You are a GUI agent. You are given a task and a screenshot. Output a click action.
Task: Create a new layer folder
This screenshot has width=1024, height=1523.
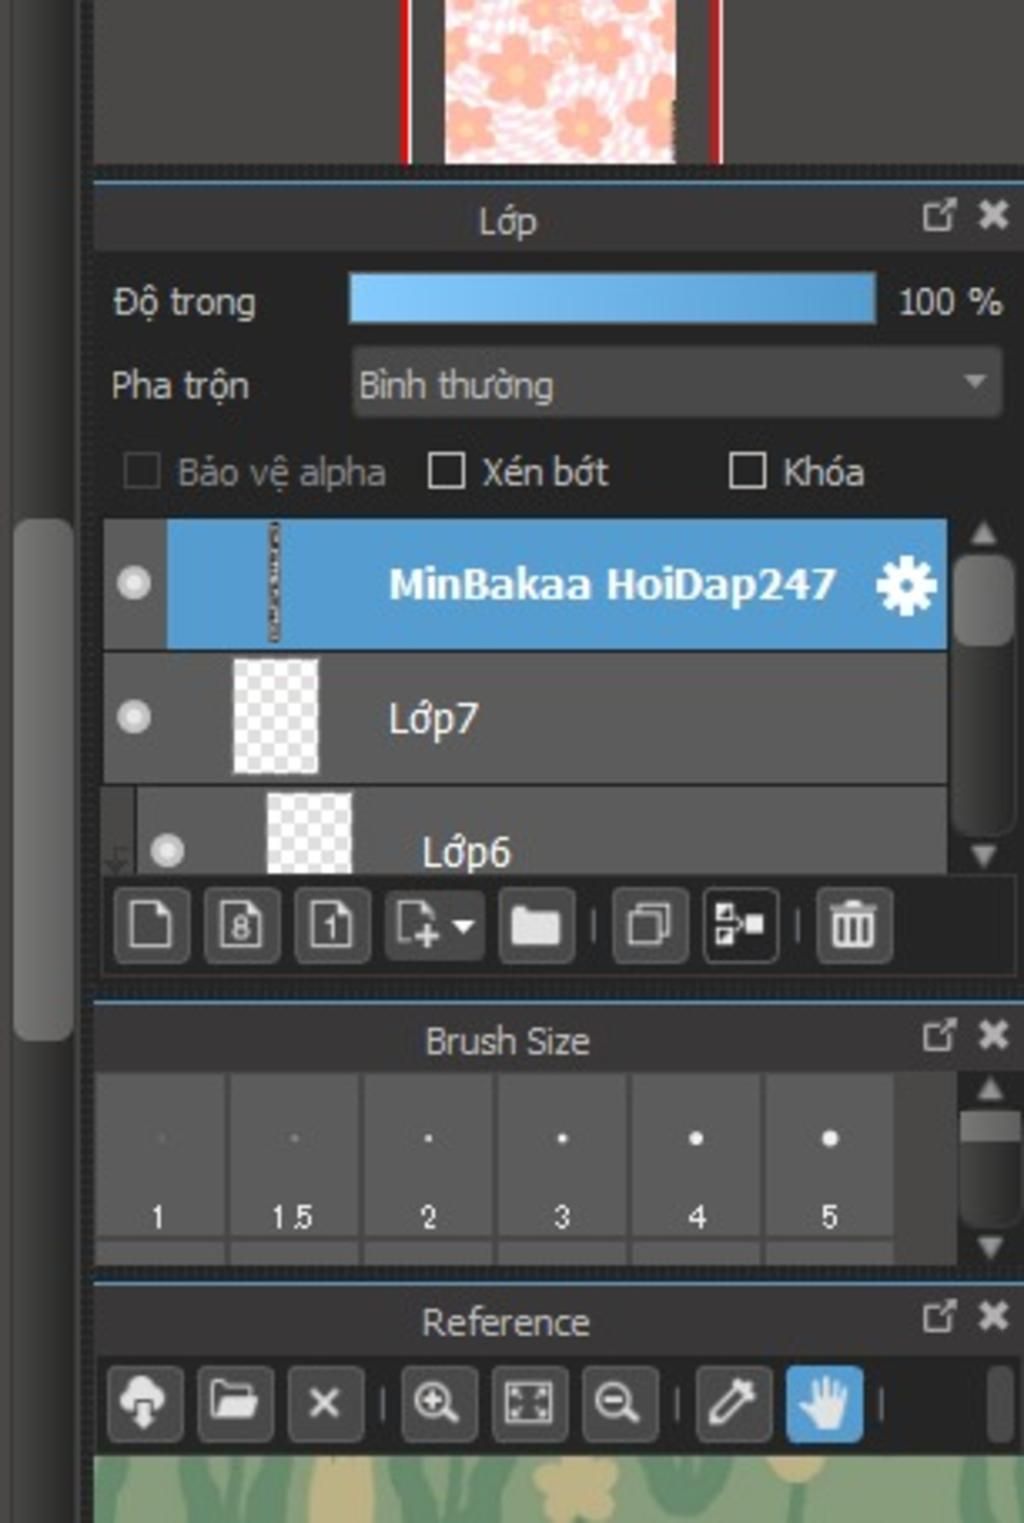coord(536,925)
